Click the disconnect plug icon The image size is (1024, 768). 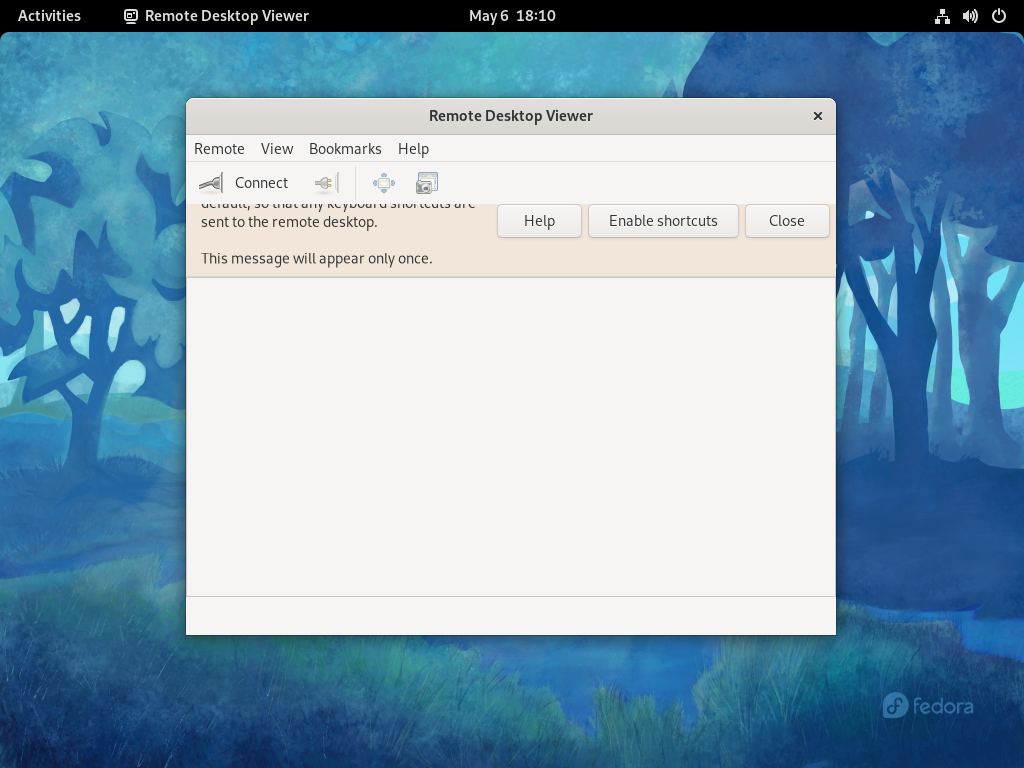[x=327, y=183]
